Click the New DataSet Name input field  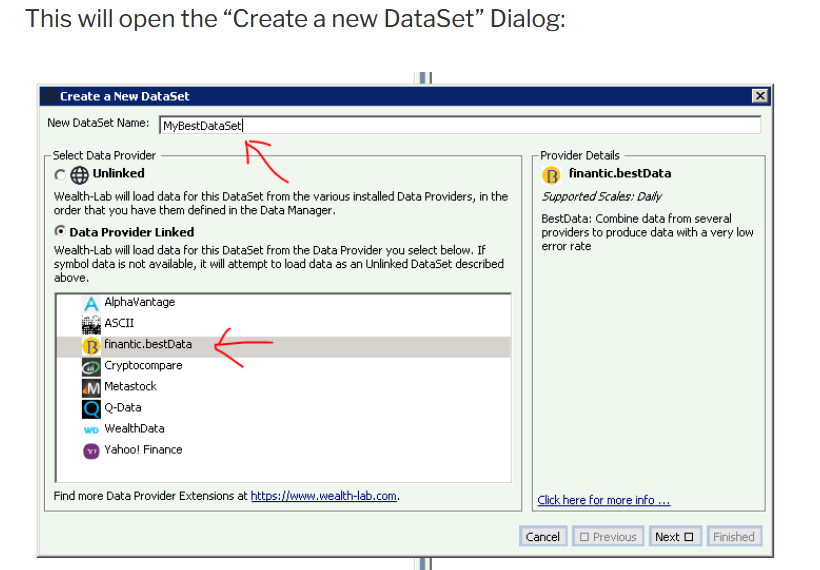click(x=460, y=126)
